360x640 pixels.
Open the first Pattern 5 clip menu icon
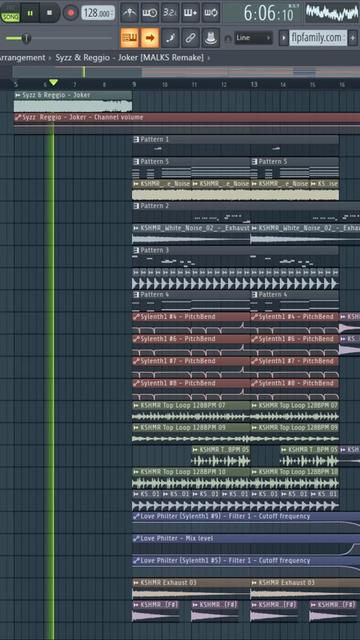(136, 162)
